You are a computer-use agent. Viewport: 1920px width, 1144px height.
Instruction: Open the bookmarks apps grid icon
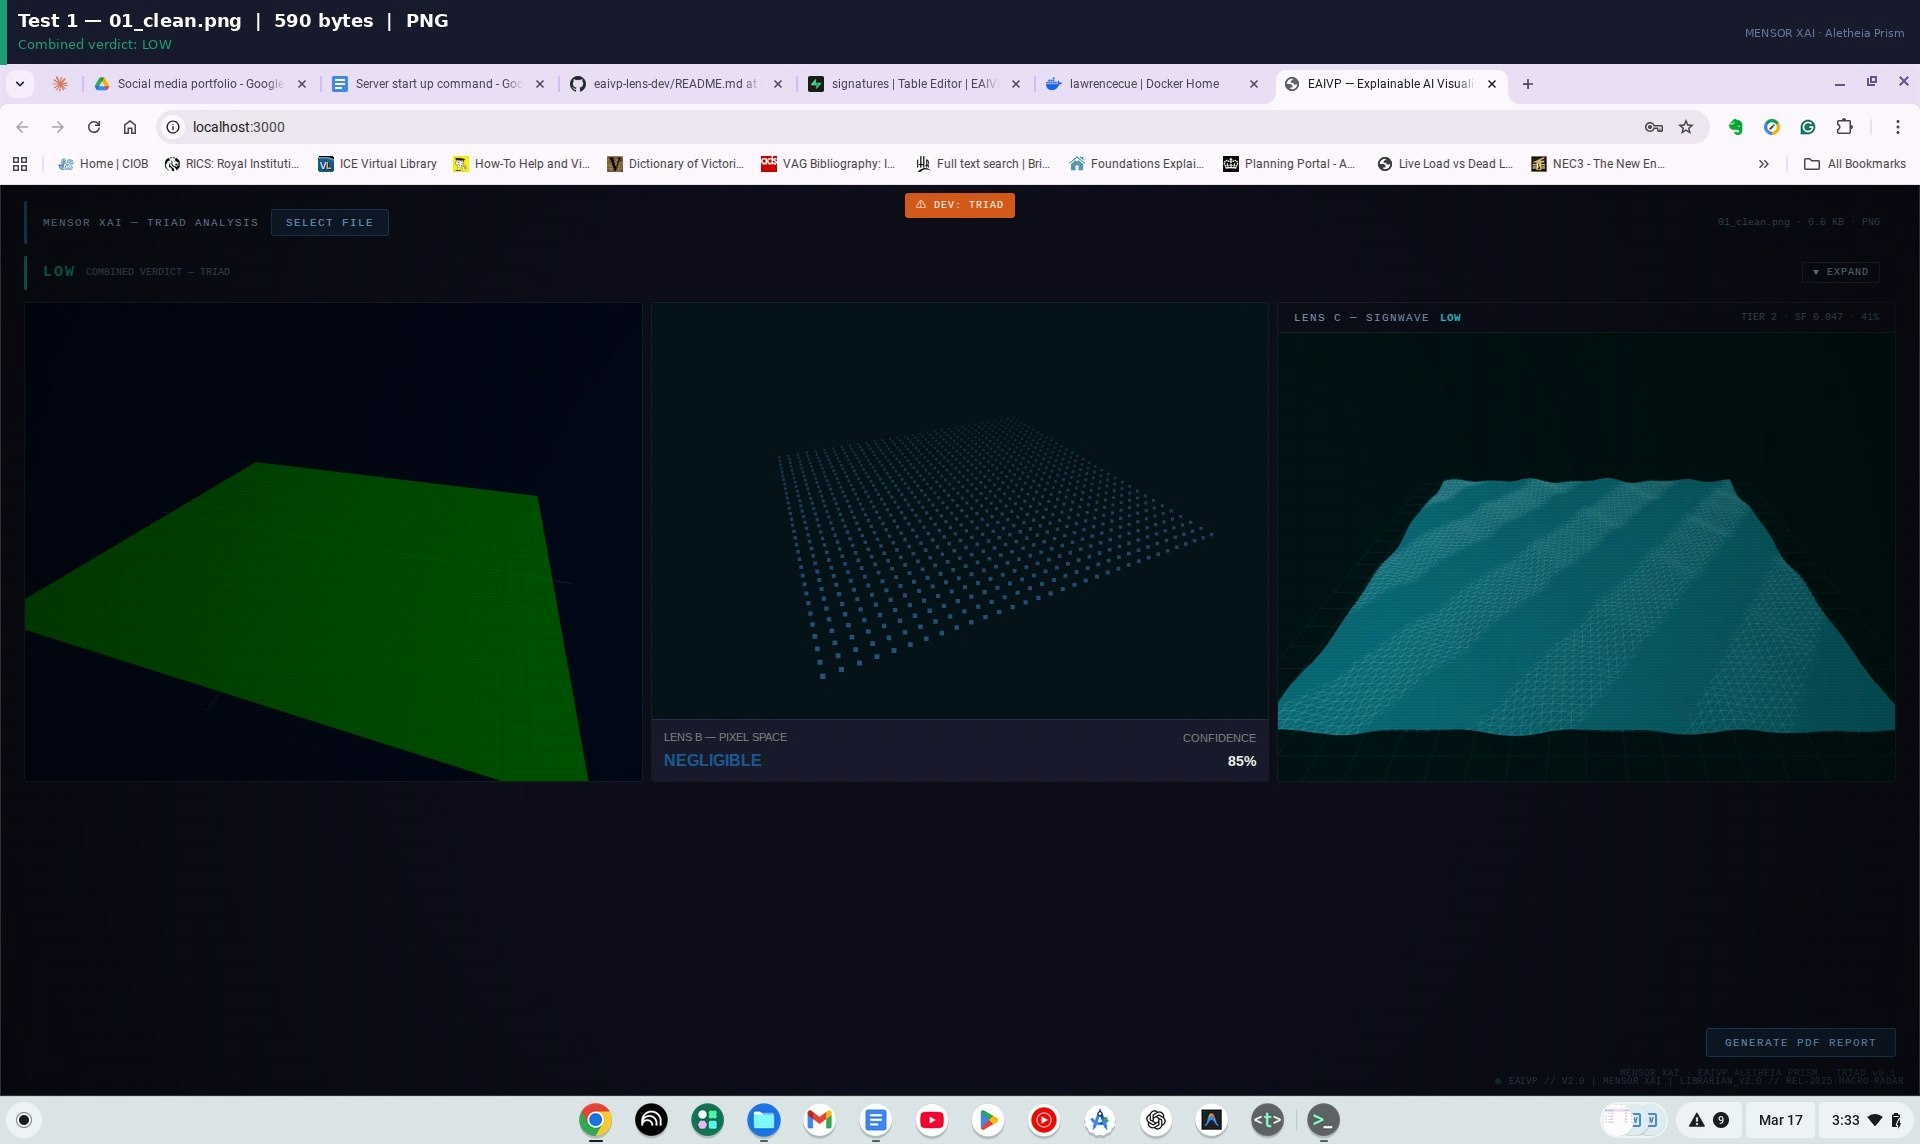[20, 164]
